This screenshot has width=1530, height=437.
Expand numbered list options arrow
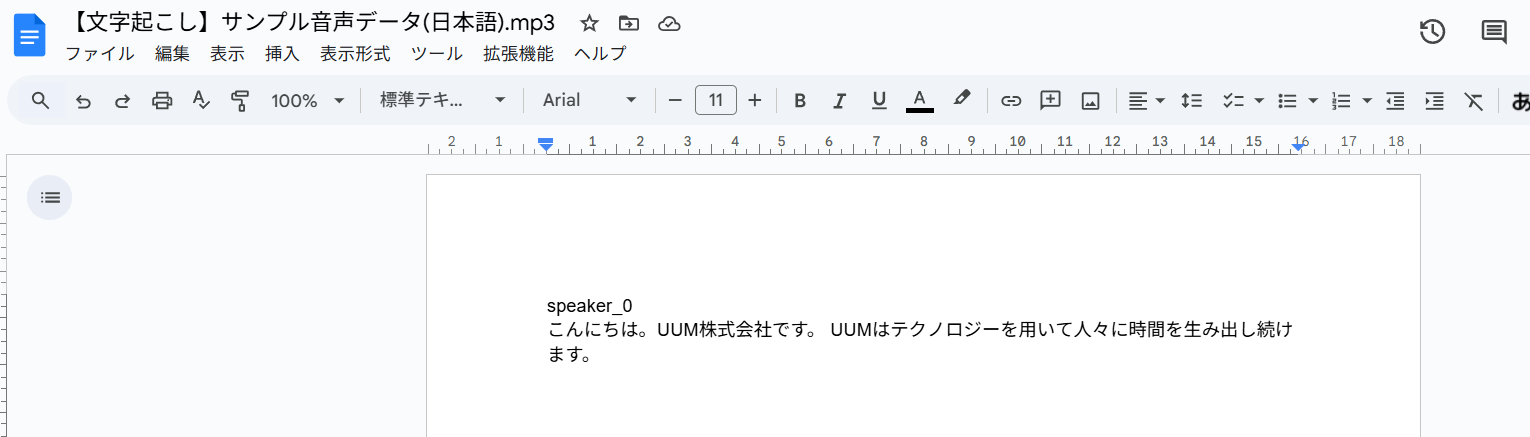1367,100
